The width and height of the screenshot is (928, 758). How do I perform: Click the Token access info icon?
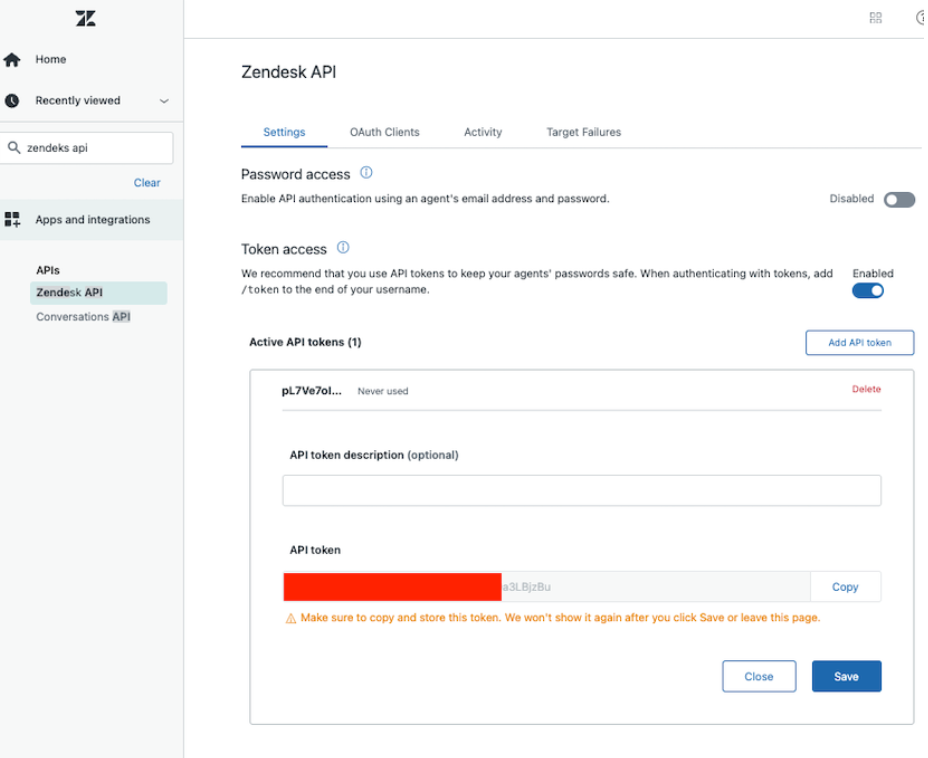click(x=343, y=248)
